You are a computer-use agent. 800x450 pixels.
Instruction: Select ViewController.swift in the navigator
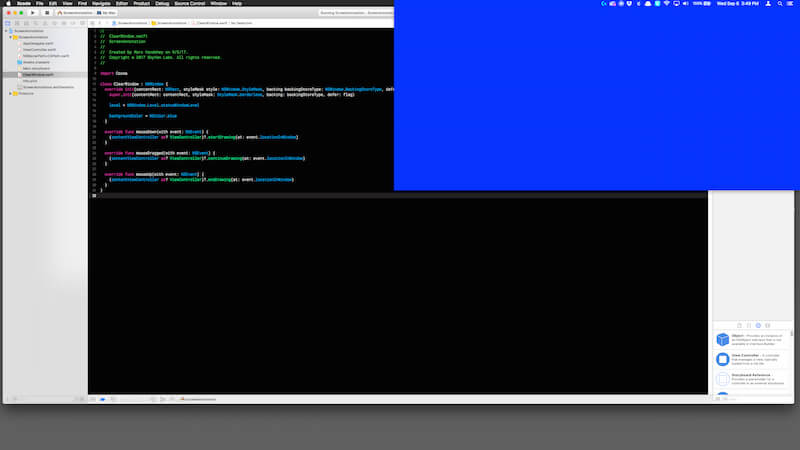39,49
